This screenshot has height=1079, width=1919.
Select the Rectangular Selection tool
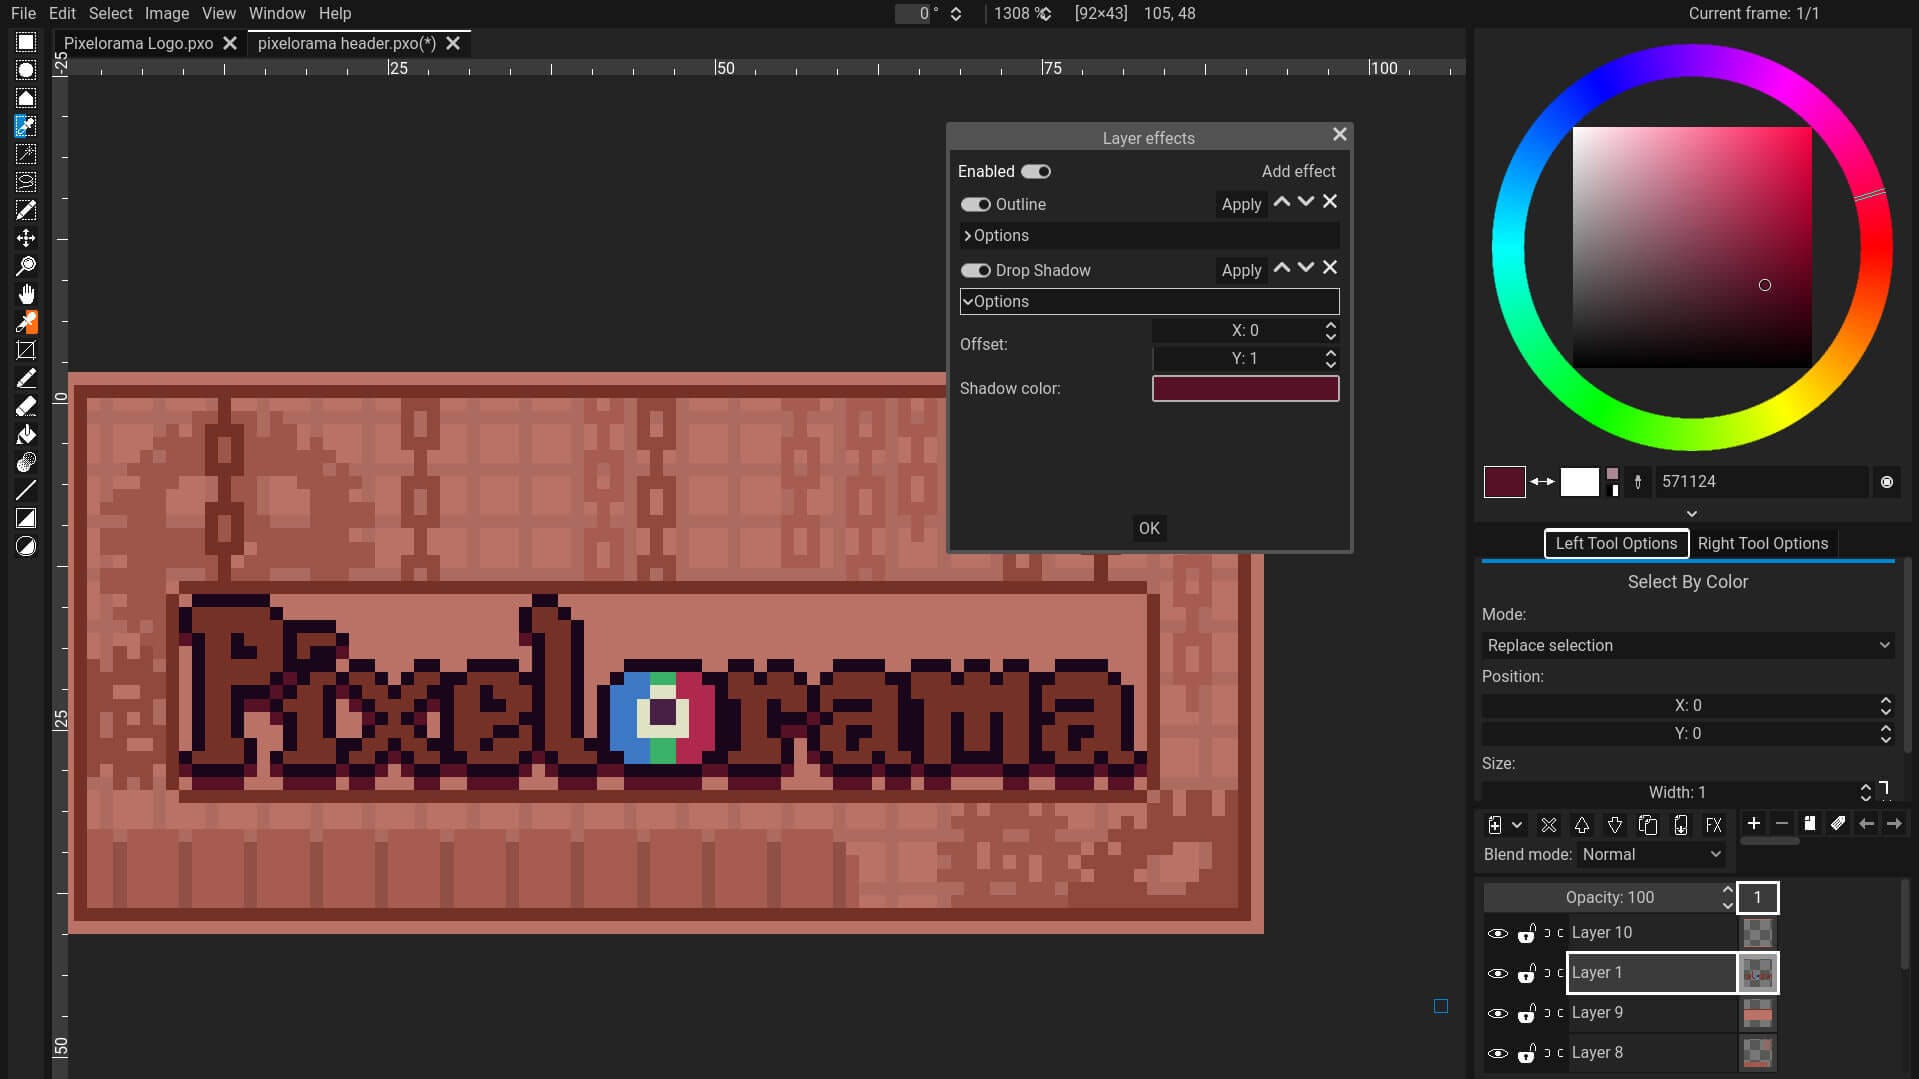point(27,42)
